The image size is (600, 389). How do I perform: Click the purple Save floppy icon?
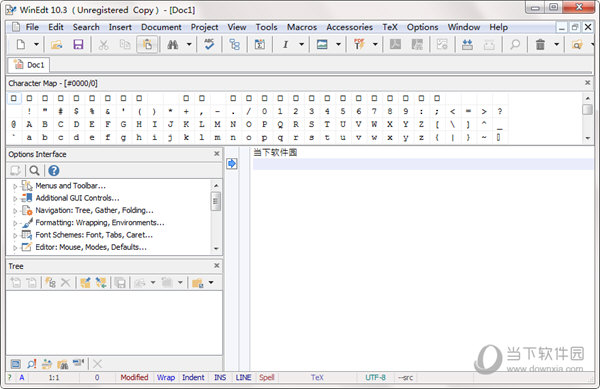pos(78,44)
